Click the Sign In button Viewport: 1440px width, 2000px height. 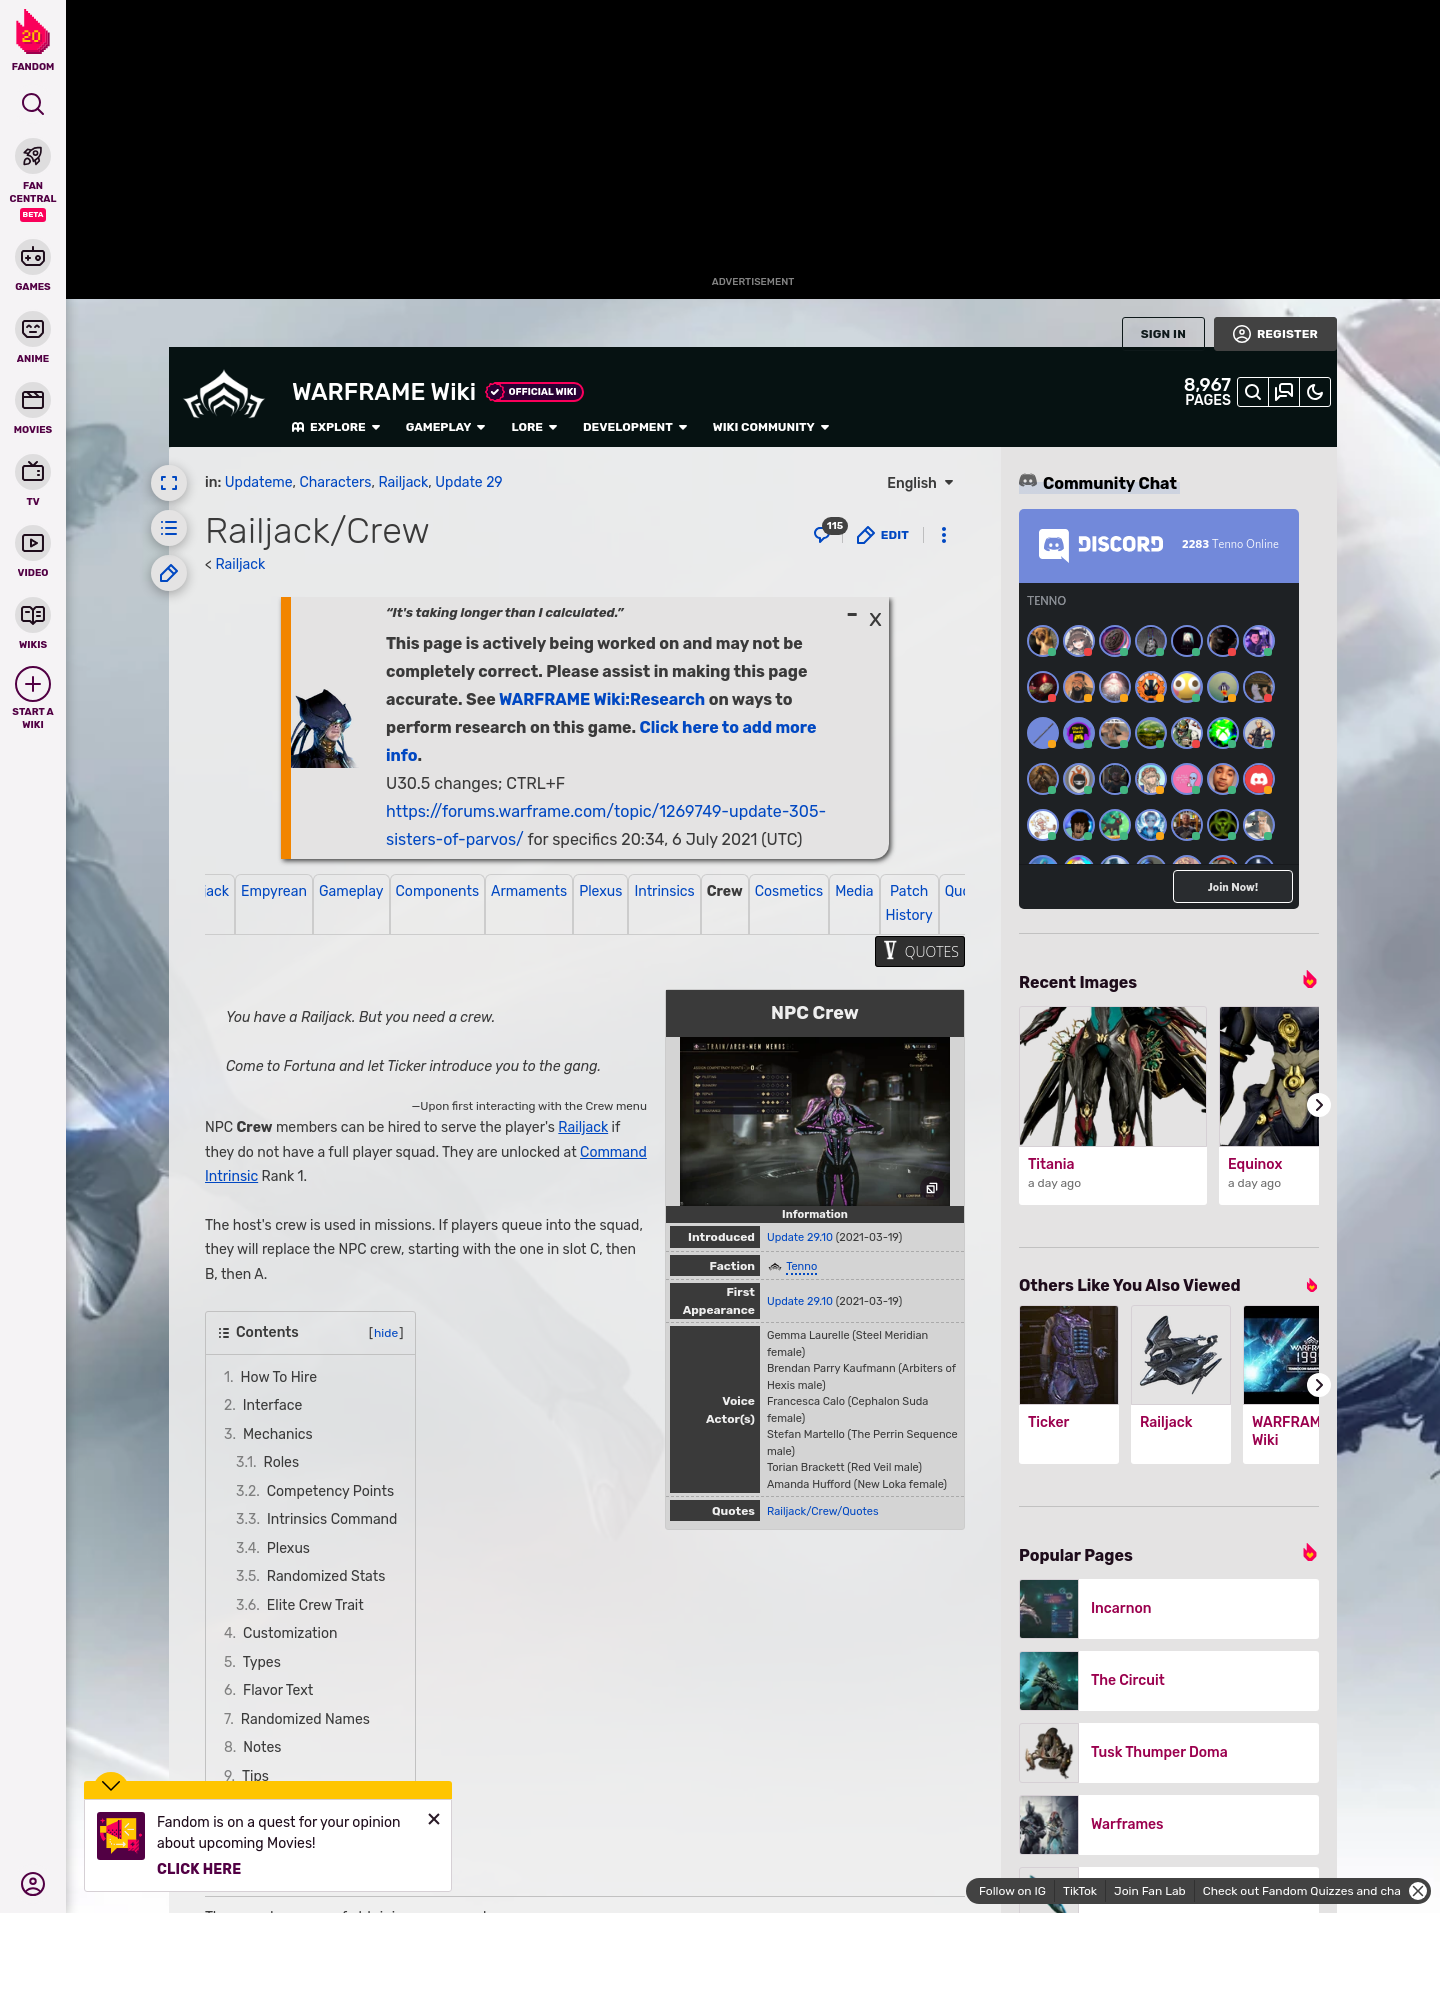tap(1163, 334)
